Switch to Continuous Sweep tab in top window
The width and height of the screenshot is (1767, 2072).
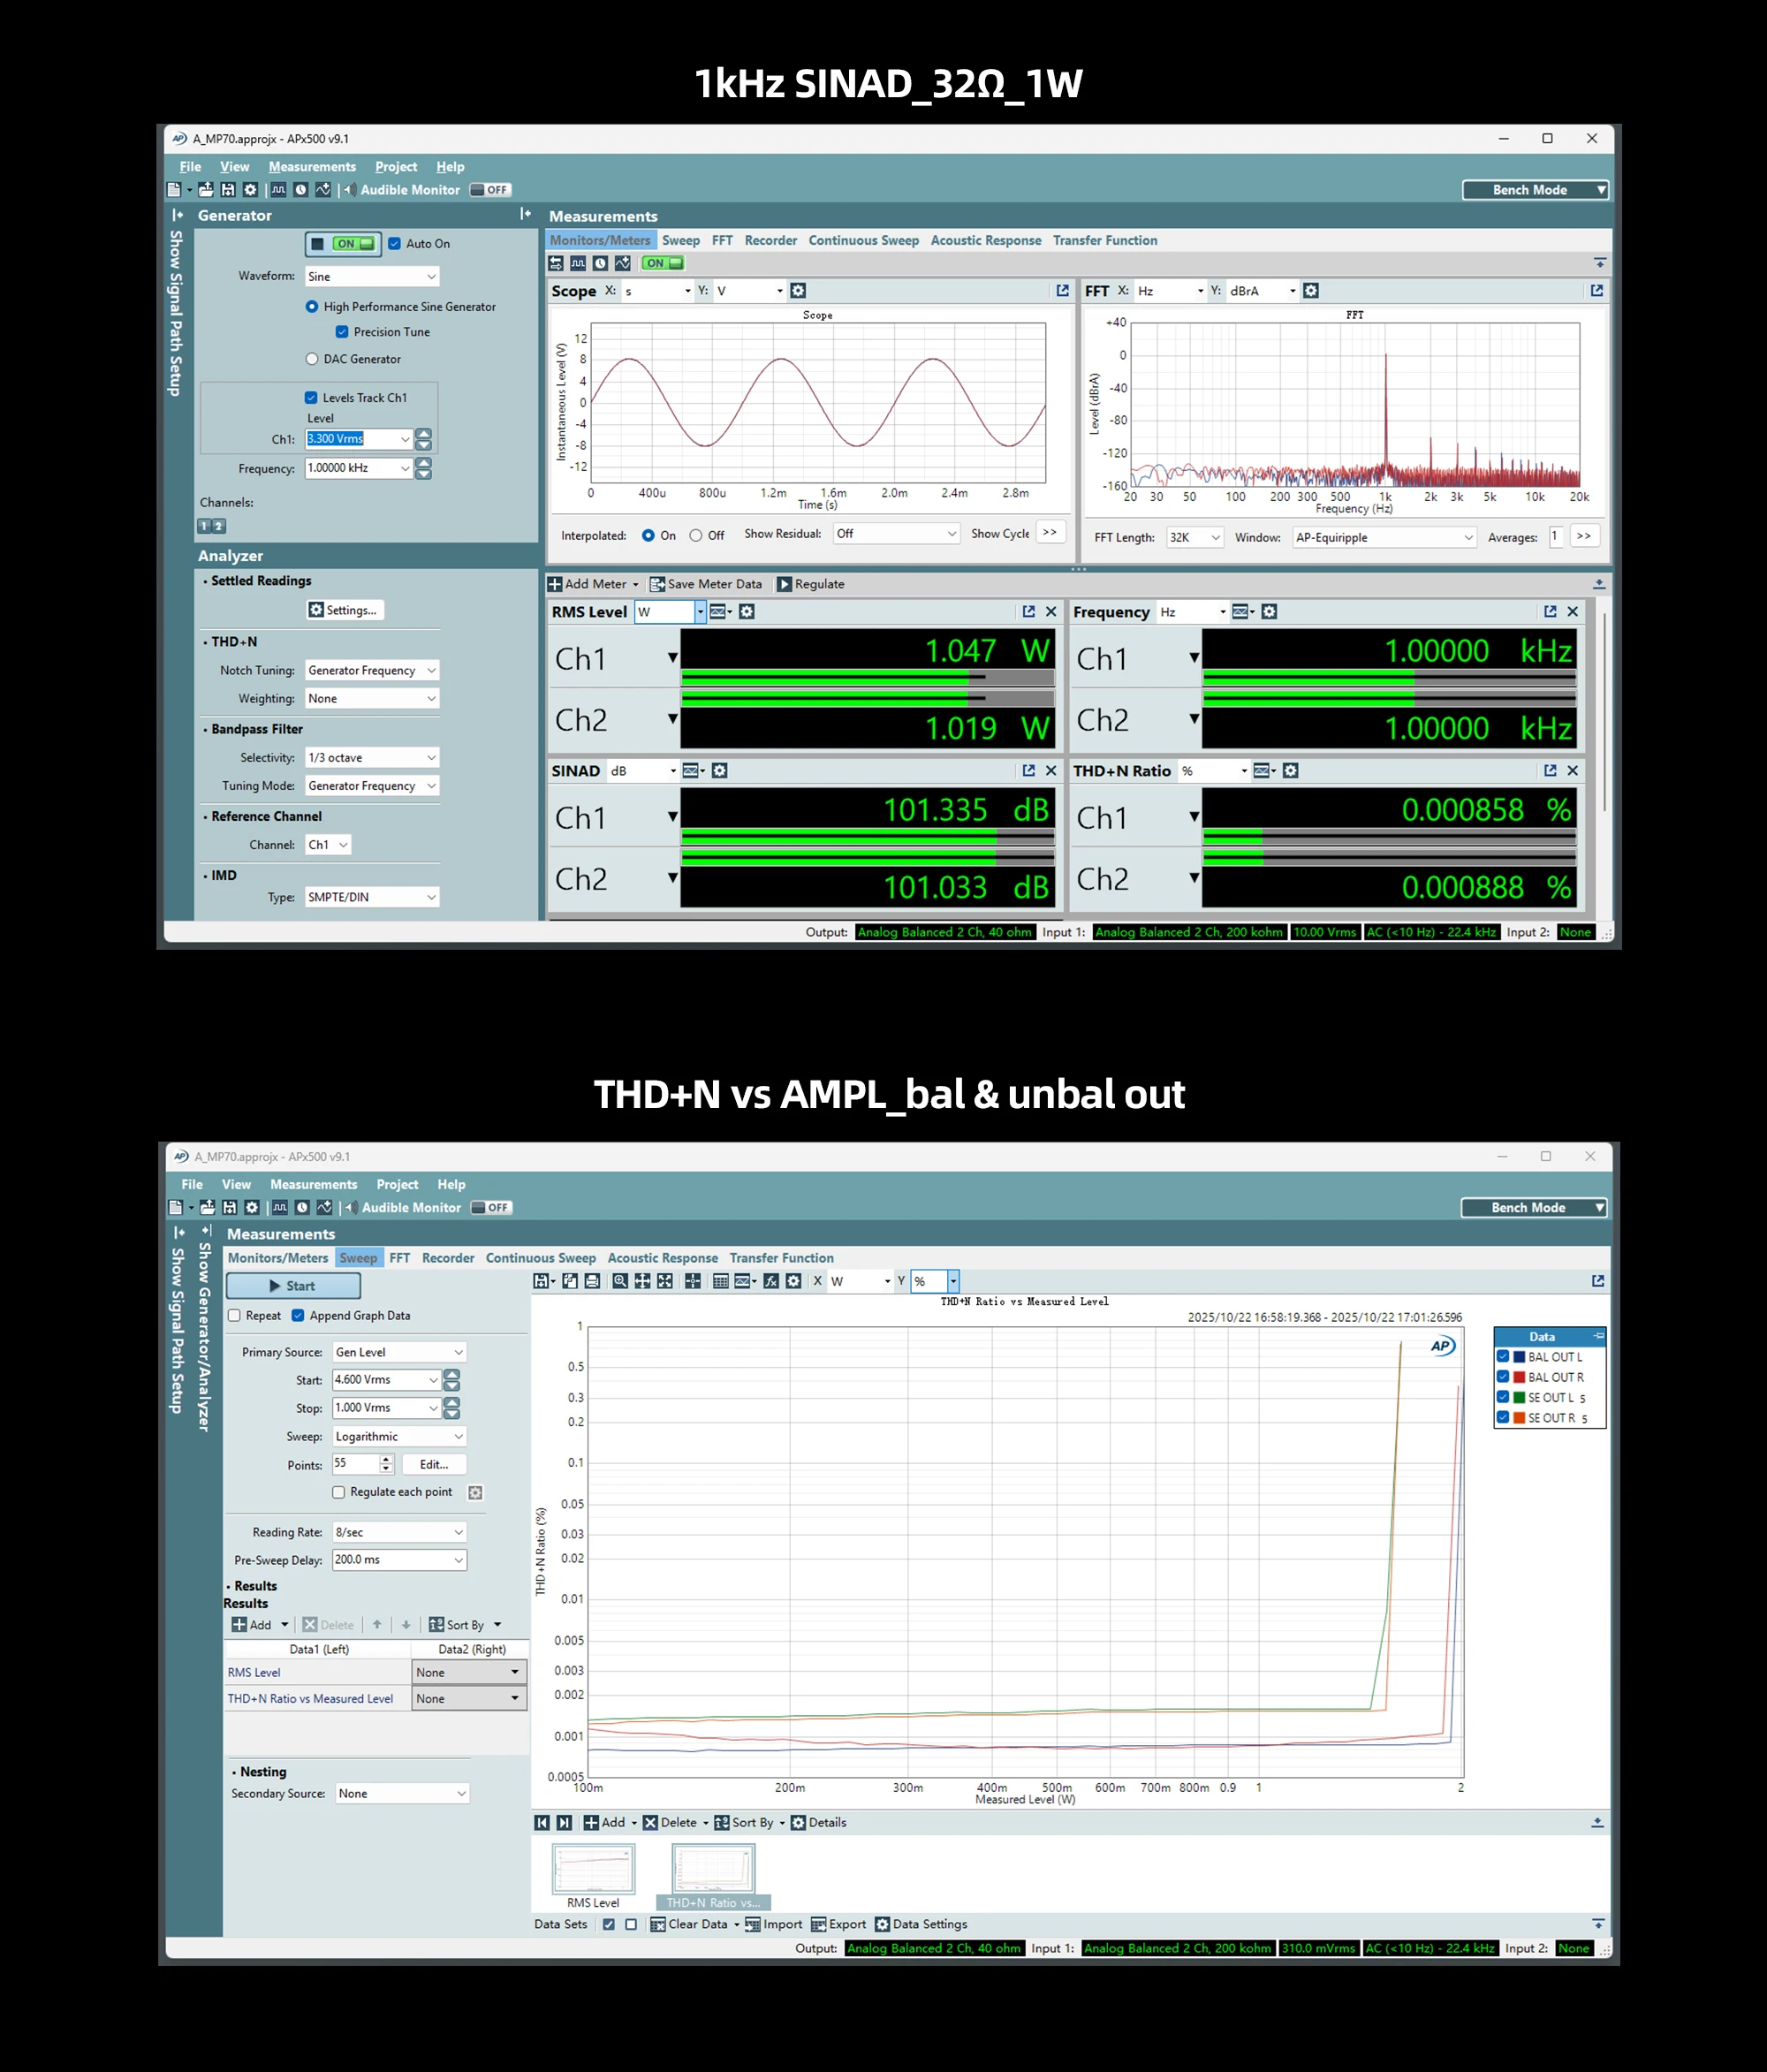coord(863,240)
